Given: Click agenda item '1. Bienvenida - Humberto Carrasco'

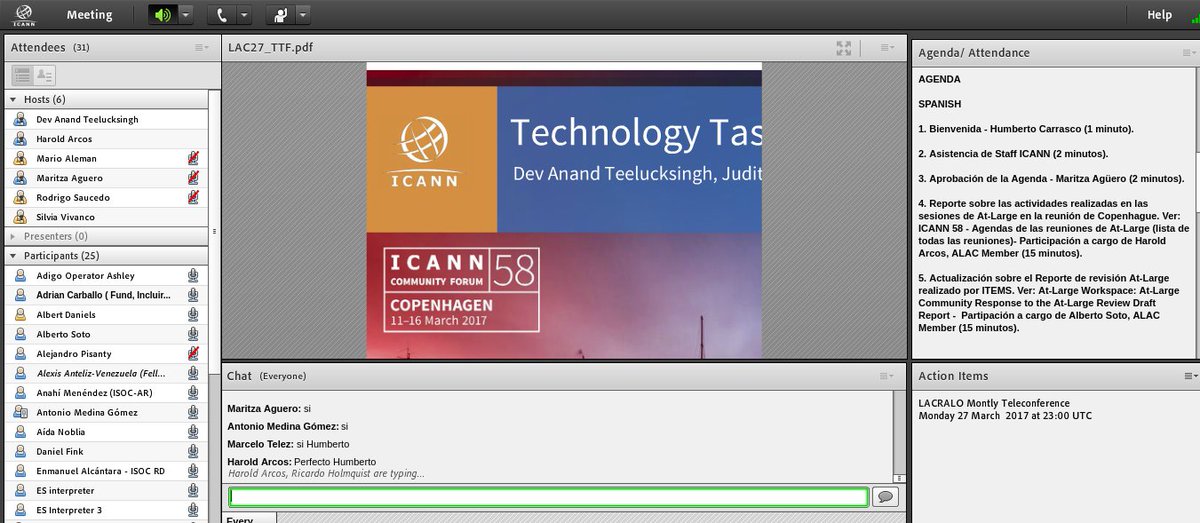Looking at the screenshot, I should (x=1026, y=129).
